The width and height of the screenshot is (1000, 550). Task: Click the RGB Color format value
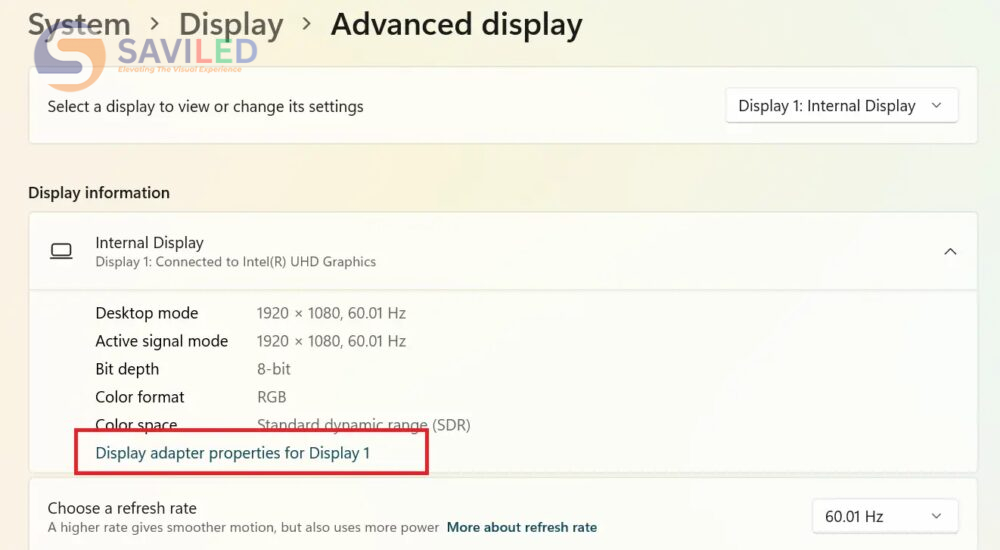point(272,397)
